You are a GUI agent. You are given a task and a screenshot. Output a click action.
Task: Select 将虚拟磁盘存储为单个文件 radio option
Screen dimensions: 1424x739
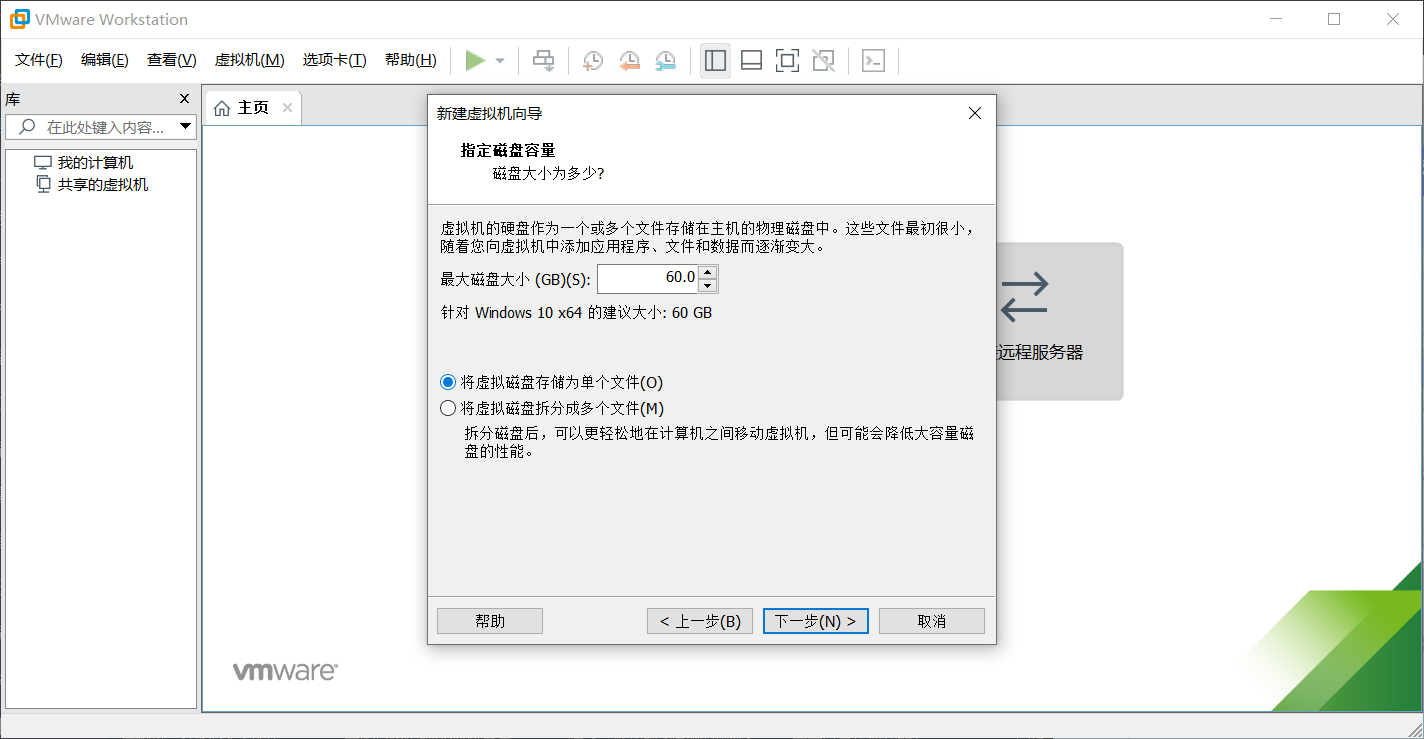tap(551, 382)
